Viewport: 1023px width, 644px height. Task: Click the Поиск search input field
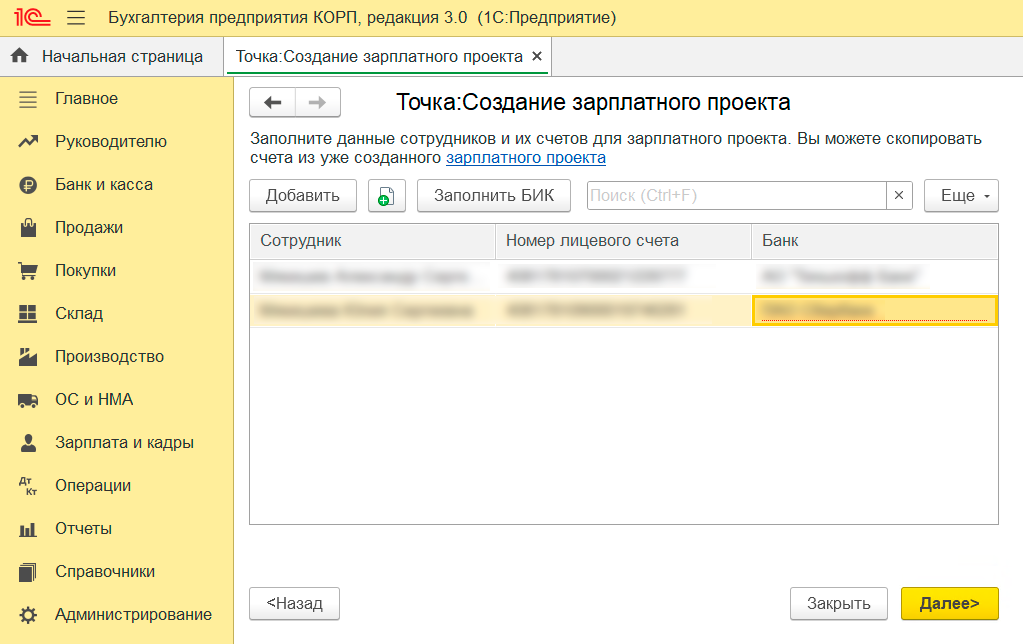[x=735, y=196]
